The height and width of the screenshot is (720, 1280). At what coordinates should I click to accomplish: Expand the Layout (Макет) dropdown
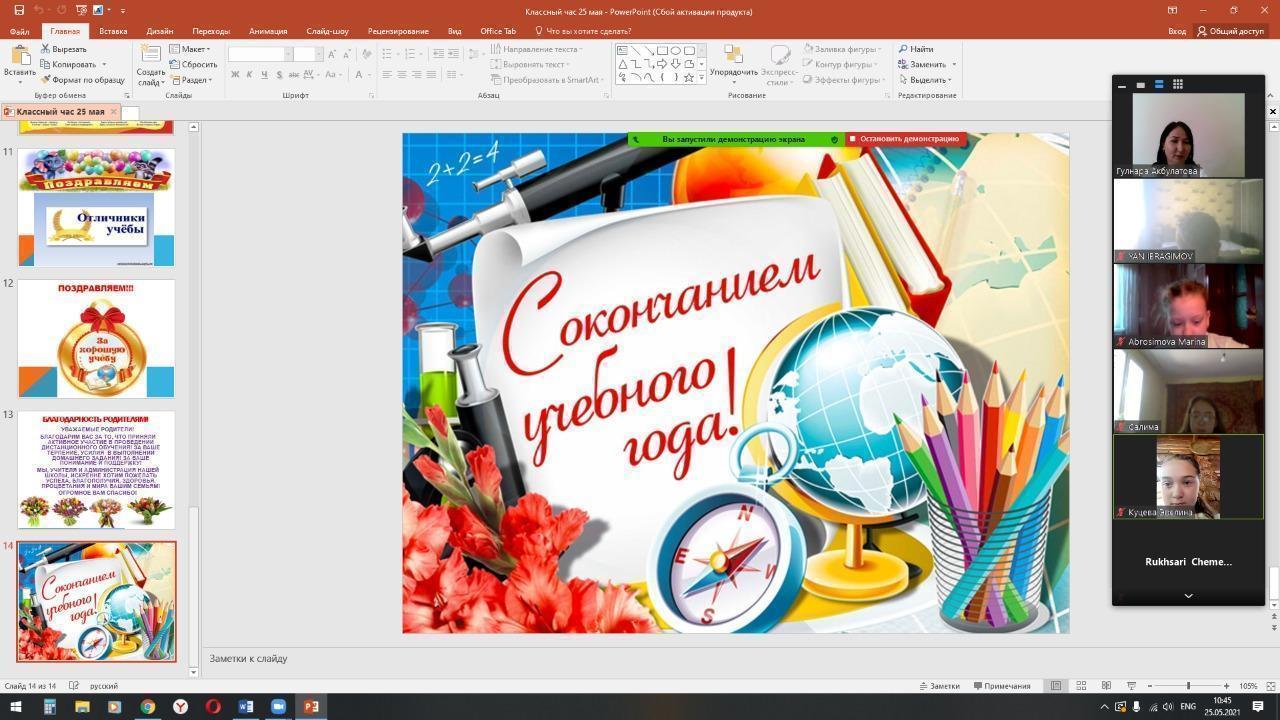pos(190,49)
